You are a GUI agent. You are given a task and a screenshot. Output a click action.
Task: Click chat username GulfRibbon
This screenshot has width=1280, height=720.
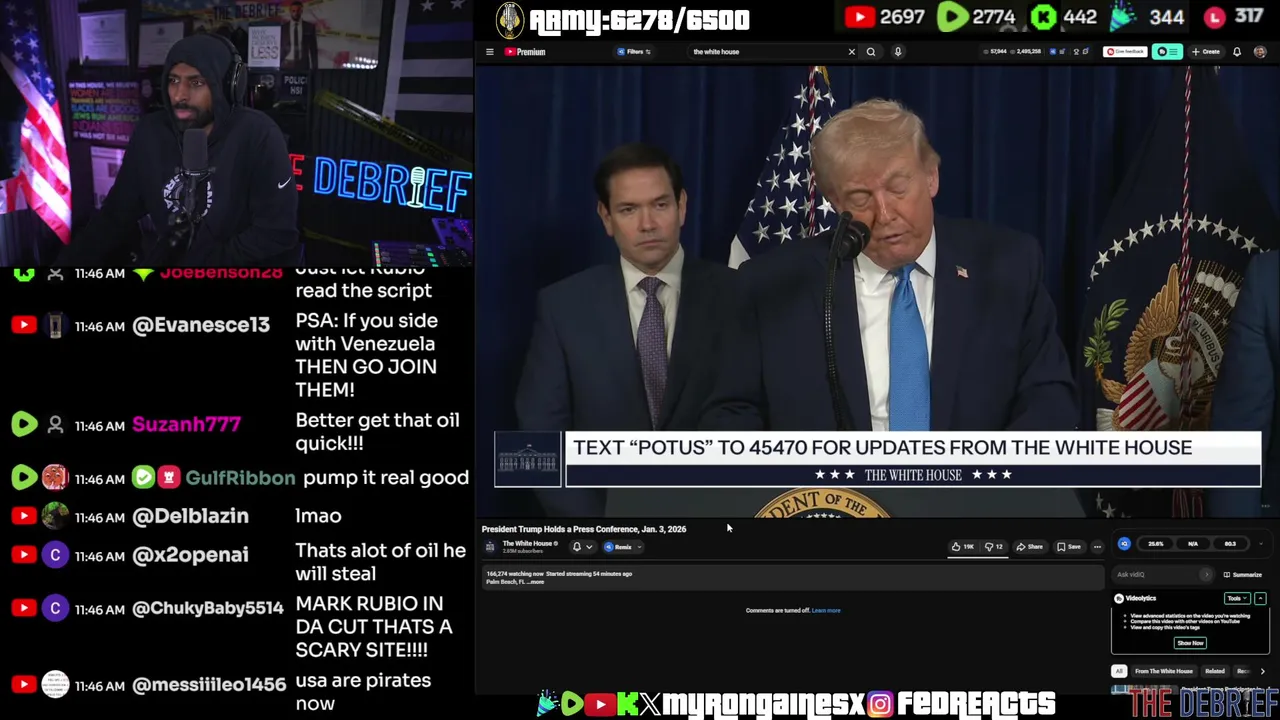point(240,478)
